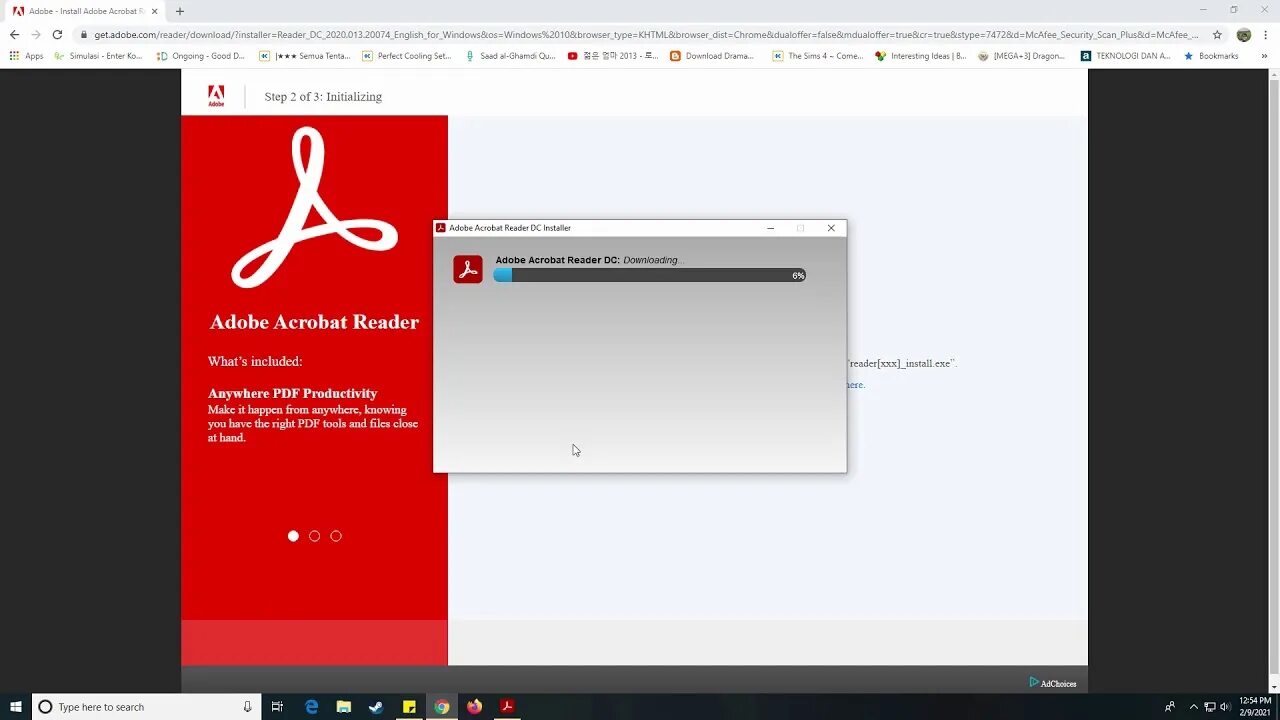This screenshot has width=1280, height=720.
Task: Click the 'here.' link behind installer
Action: click(856, 385)
